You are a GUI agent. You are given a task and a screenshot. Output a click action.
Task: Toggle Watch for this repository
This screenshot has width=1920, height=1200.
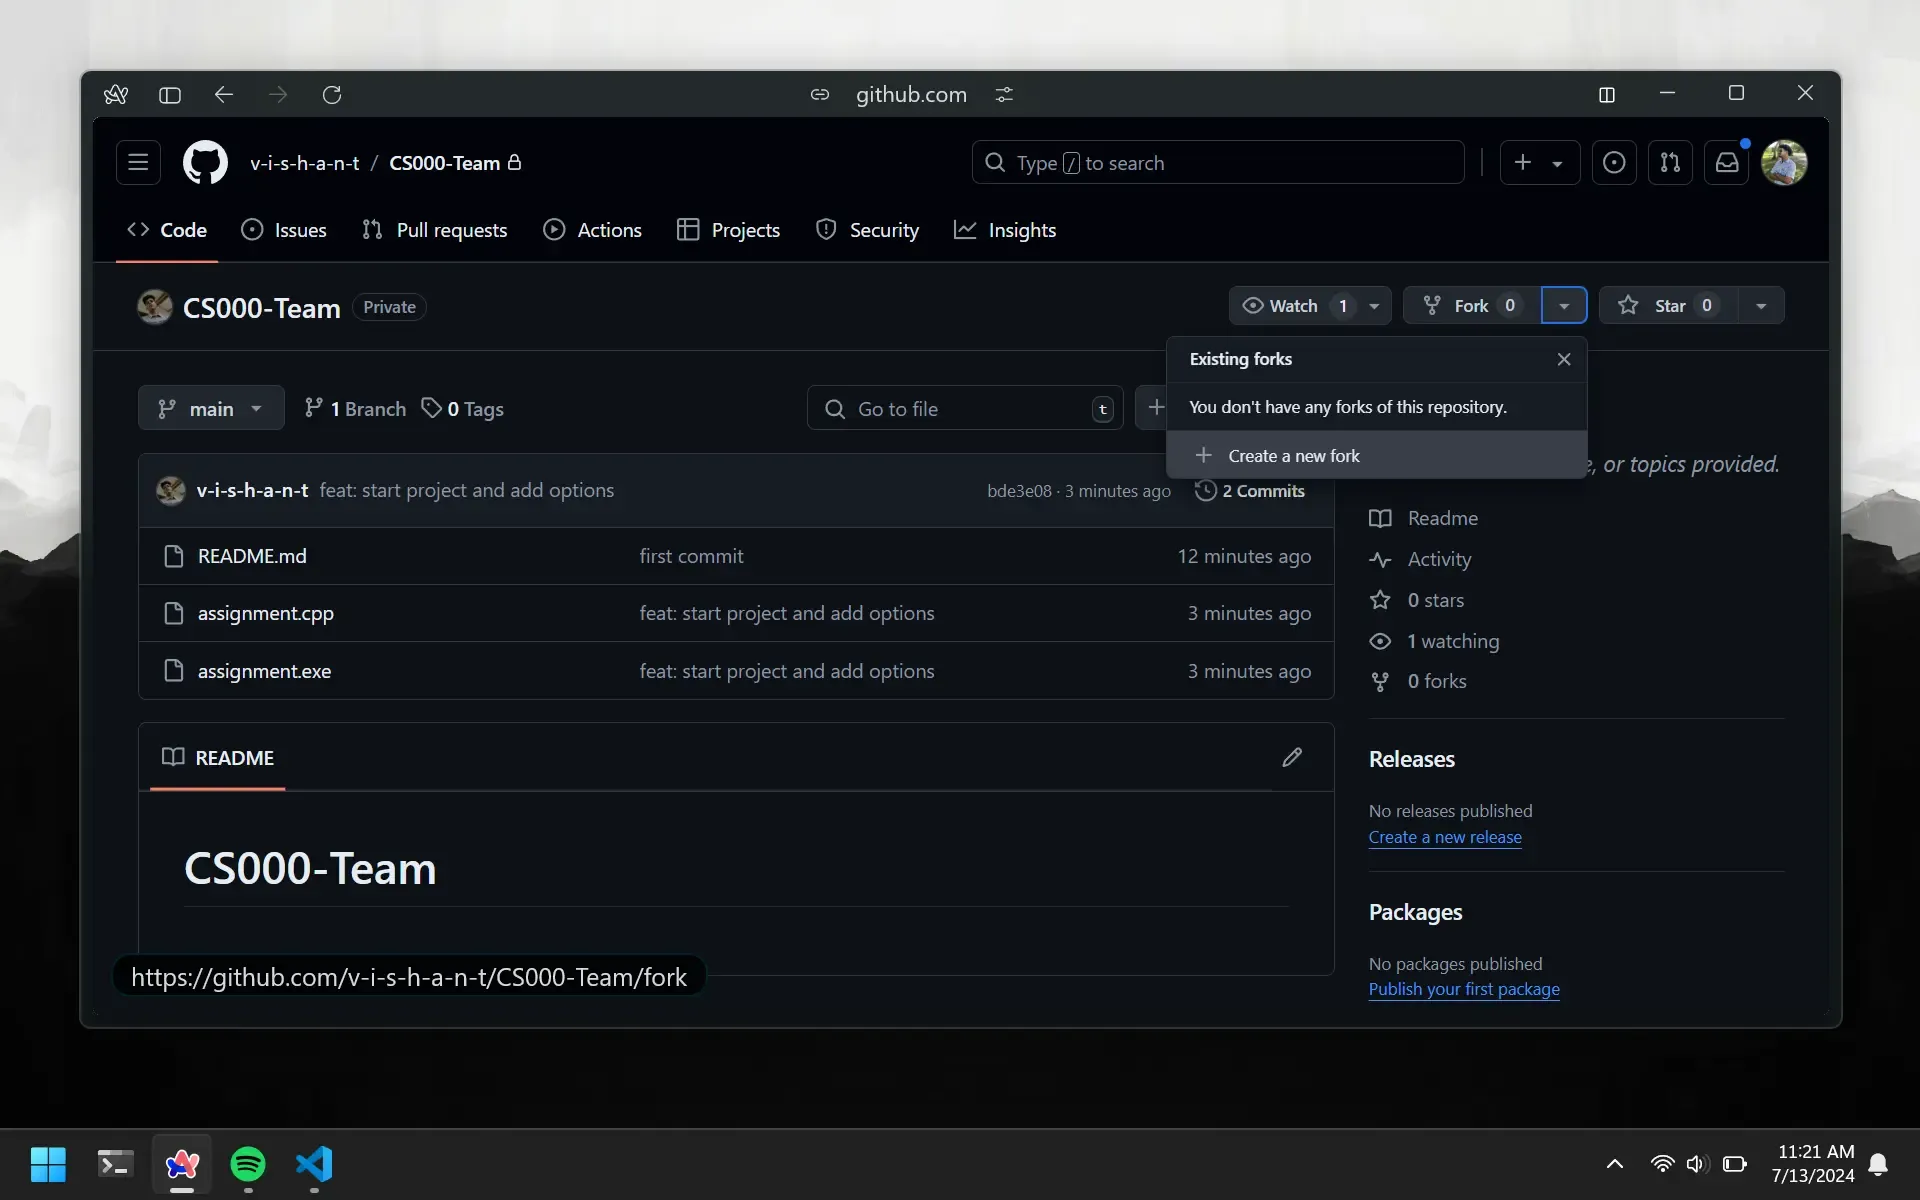1295,305
